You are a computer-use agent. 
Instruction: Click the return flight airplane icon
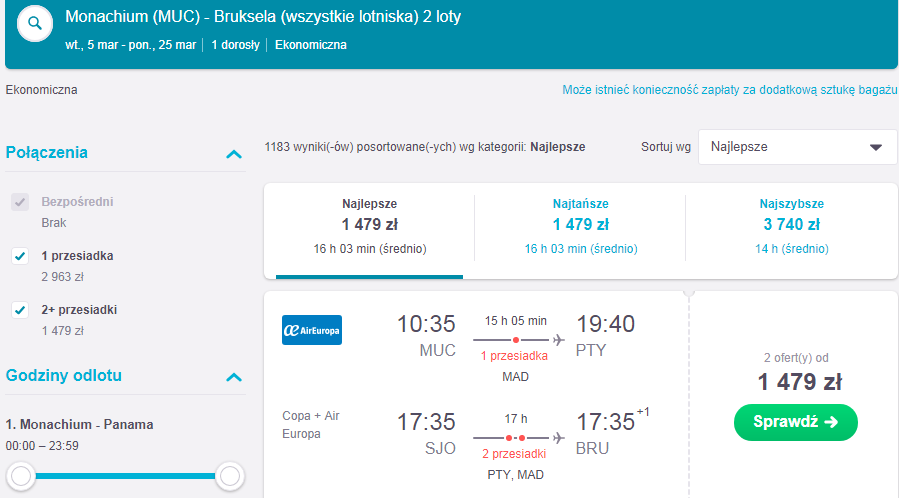click(x=558, y=438)
